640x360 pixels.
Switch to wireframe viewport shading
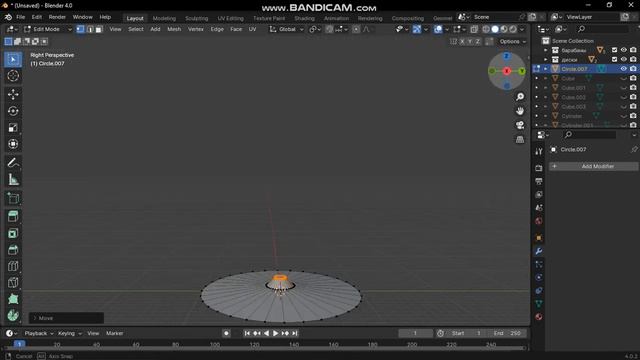point(486,29)
